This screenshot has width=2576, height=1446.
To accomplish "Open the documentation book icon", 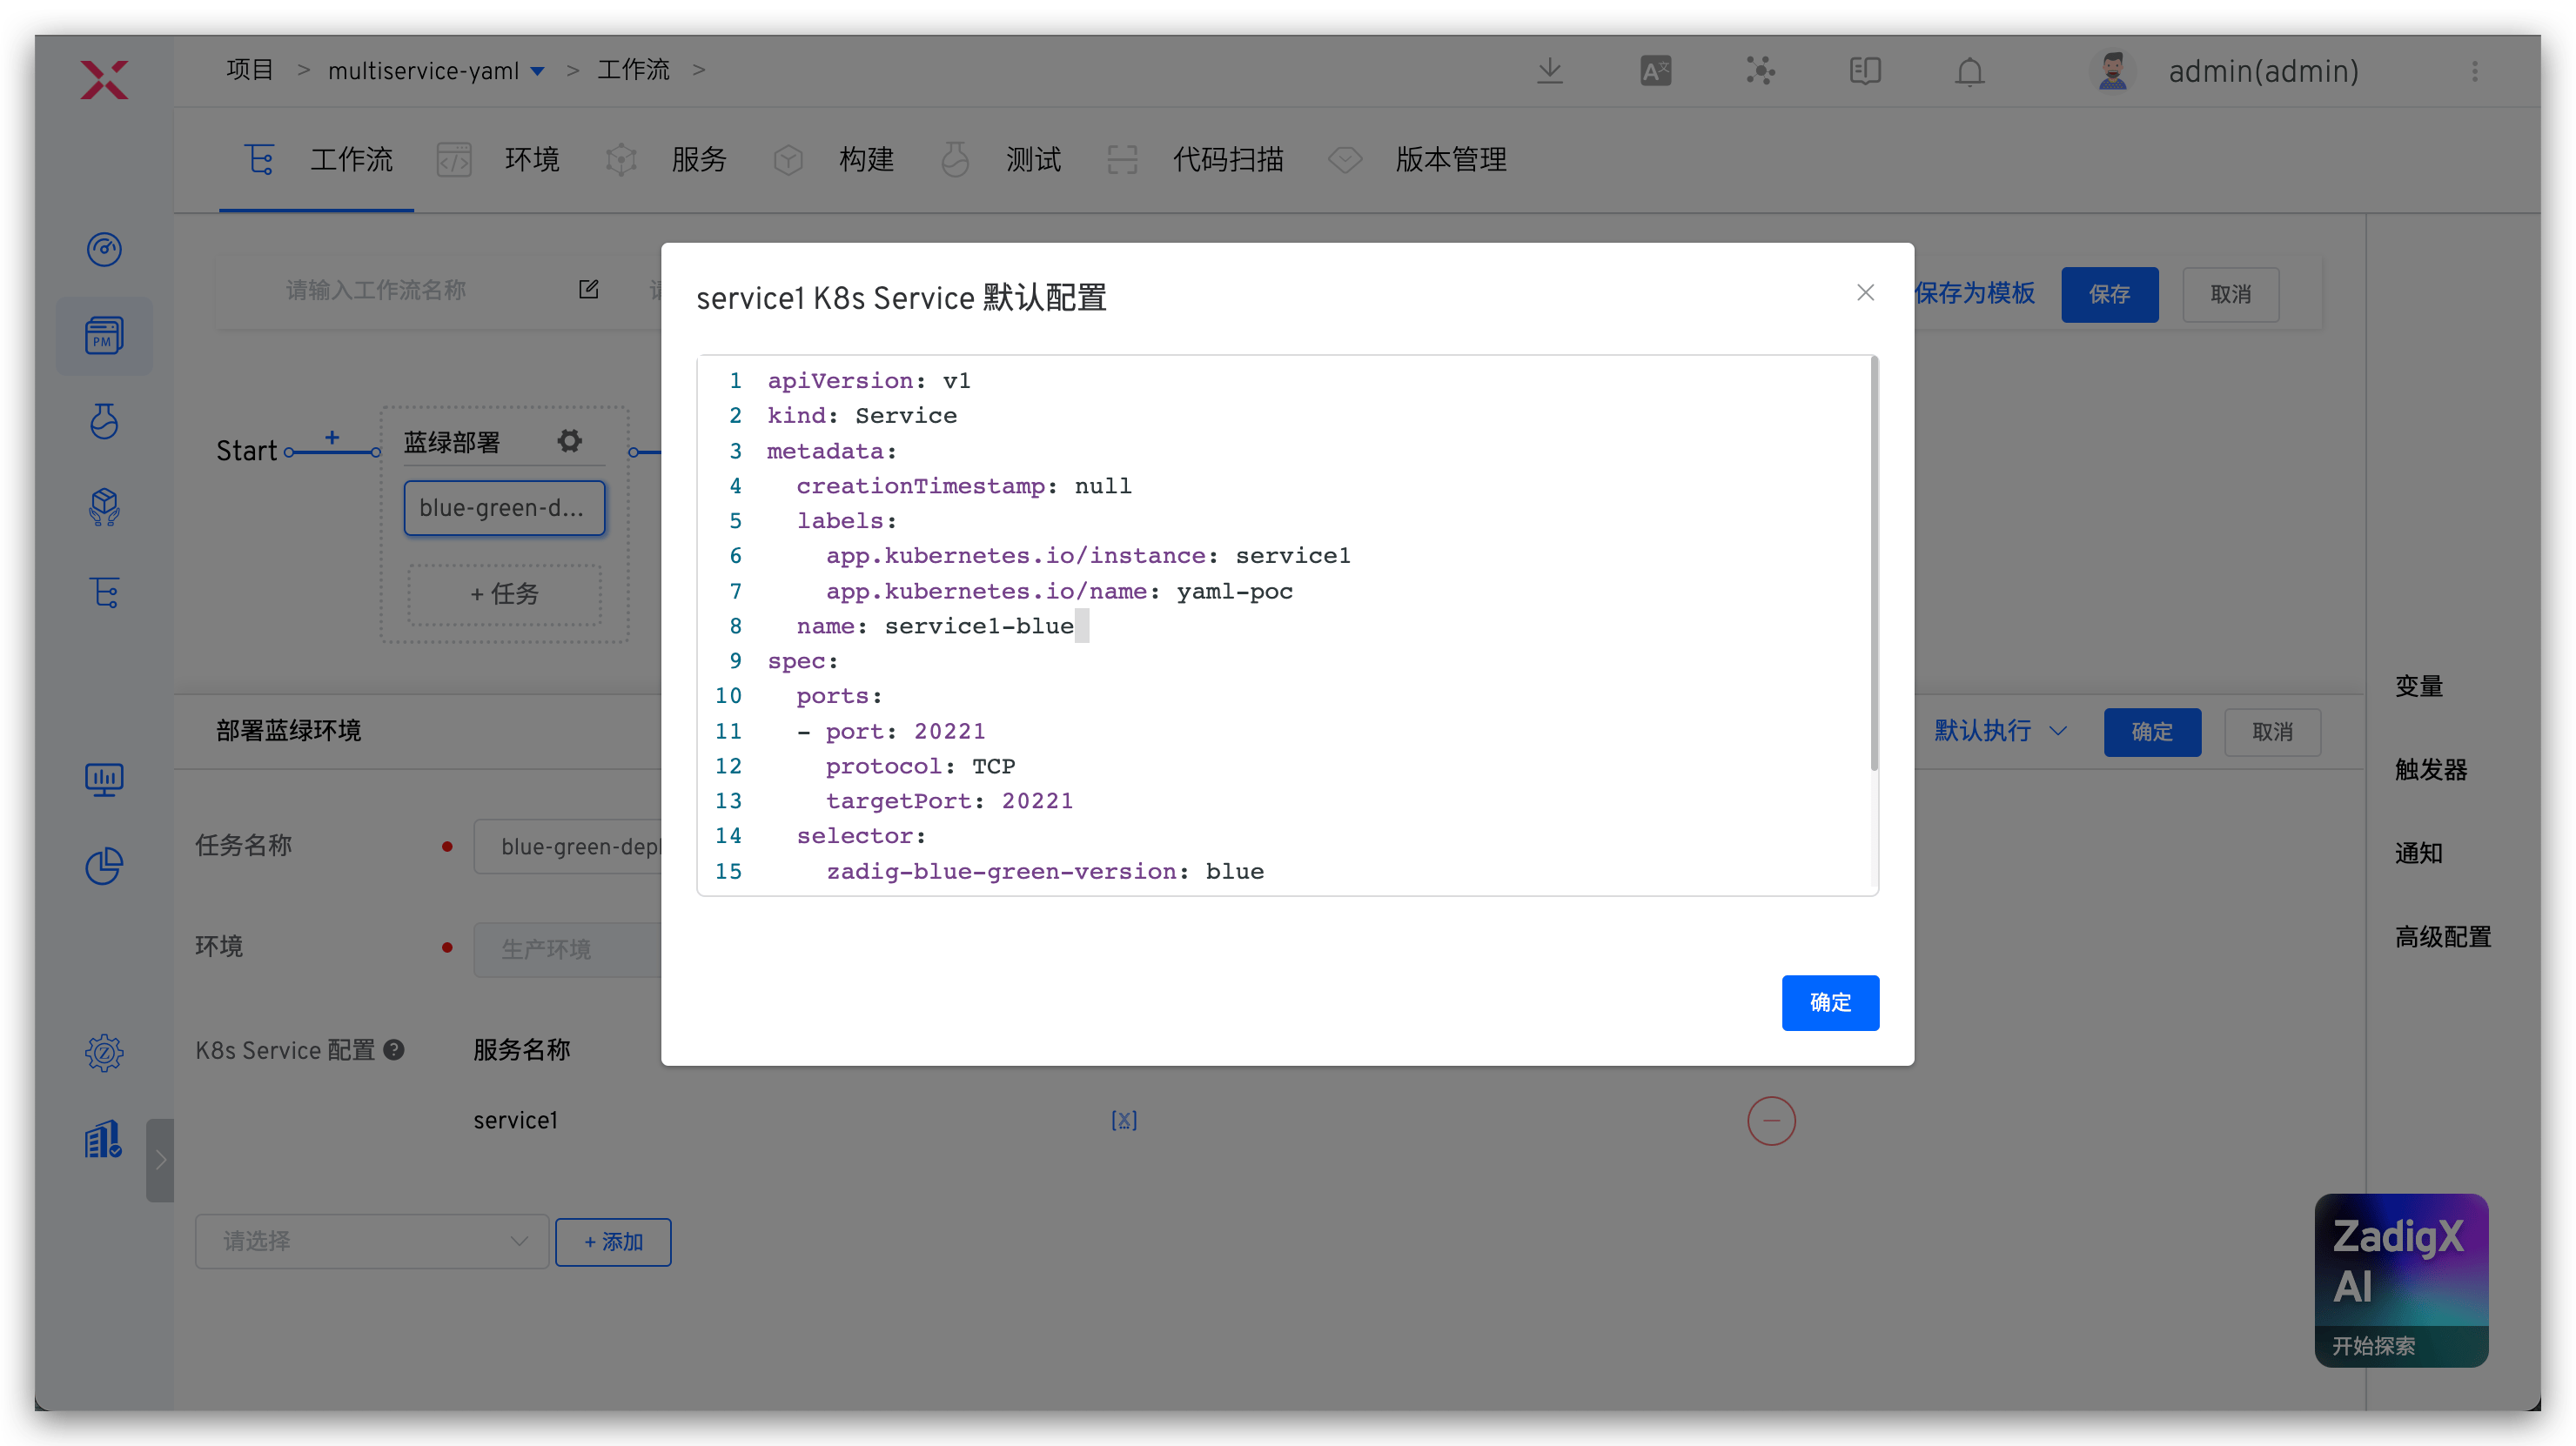I will 1865,71.
